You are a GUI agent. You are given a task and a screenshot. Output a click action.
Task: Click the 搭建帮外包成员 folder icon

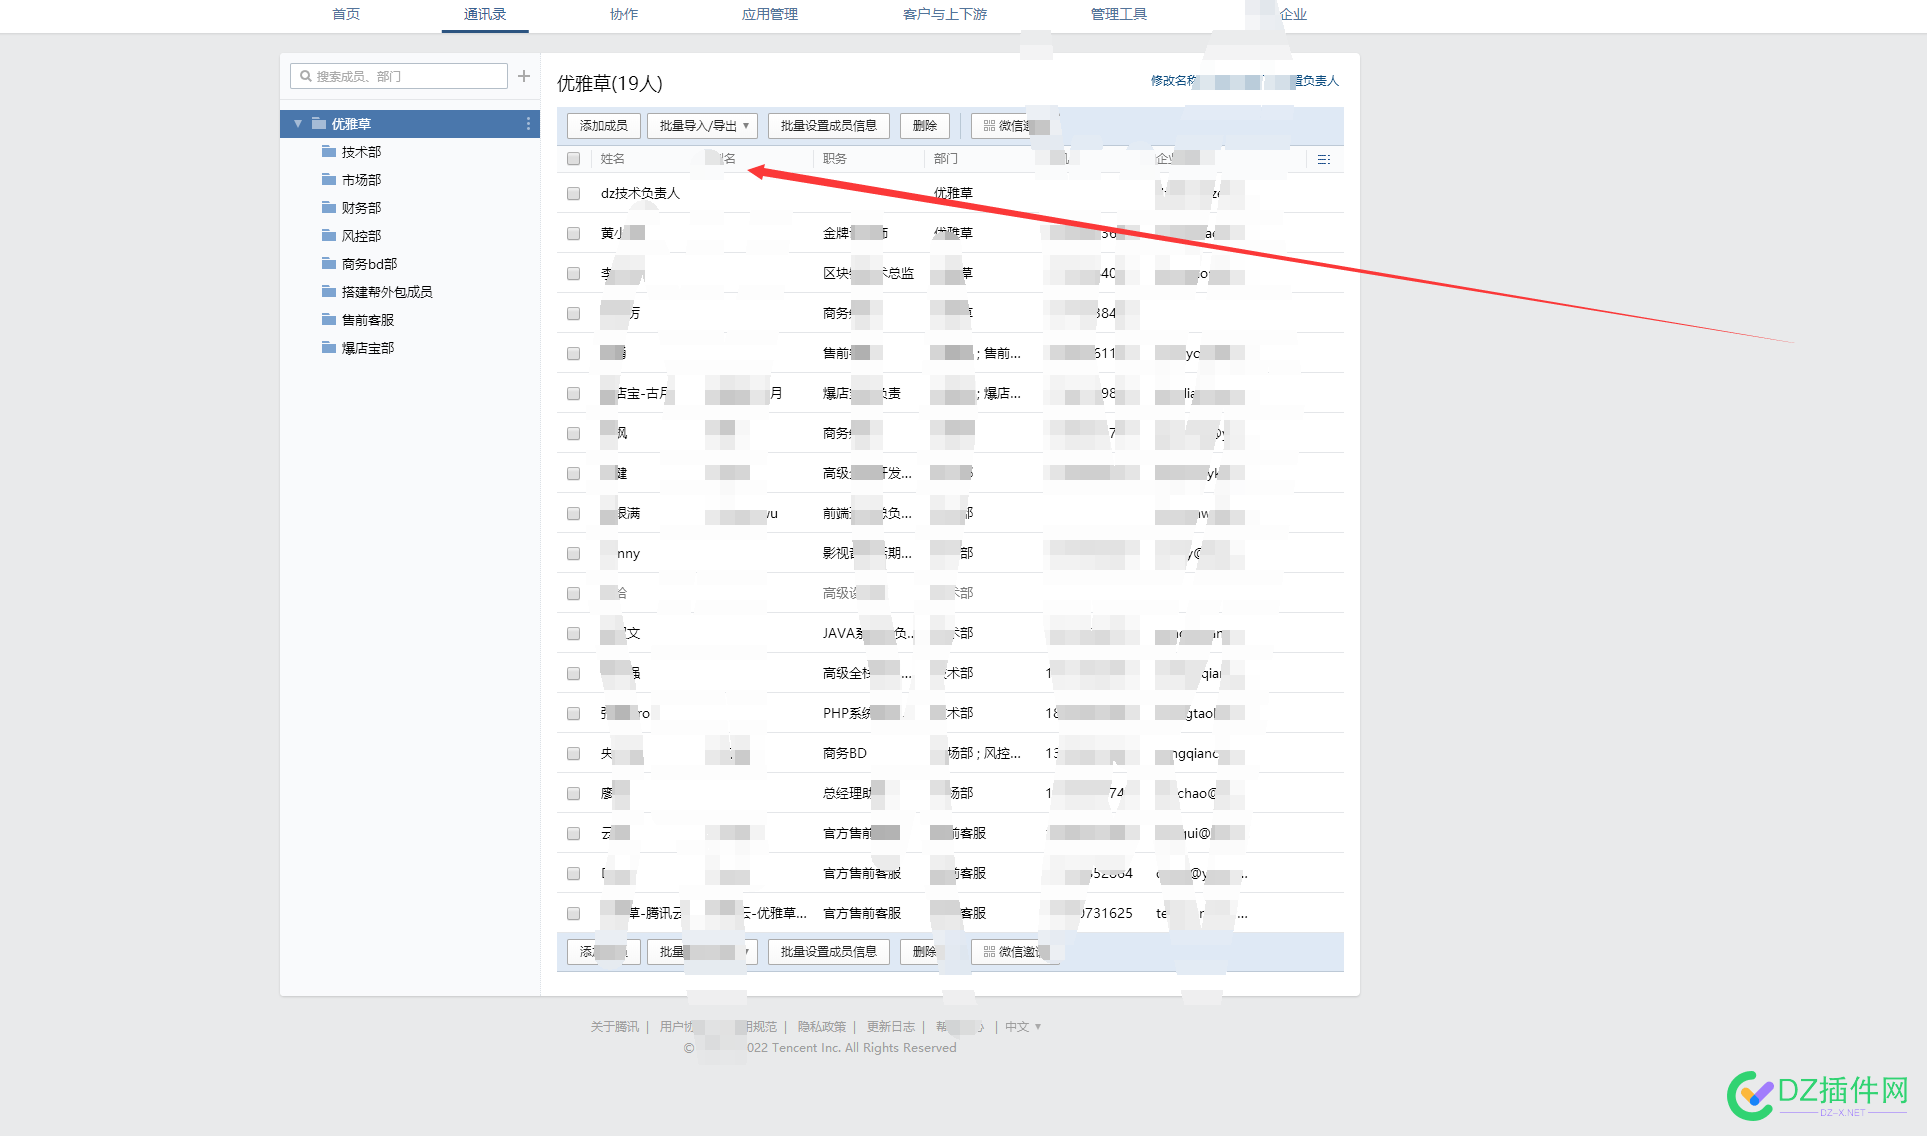coord(329,292)
